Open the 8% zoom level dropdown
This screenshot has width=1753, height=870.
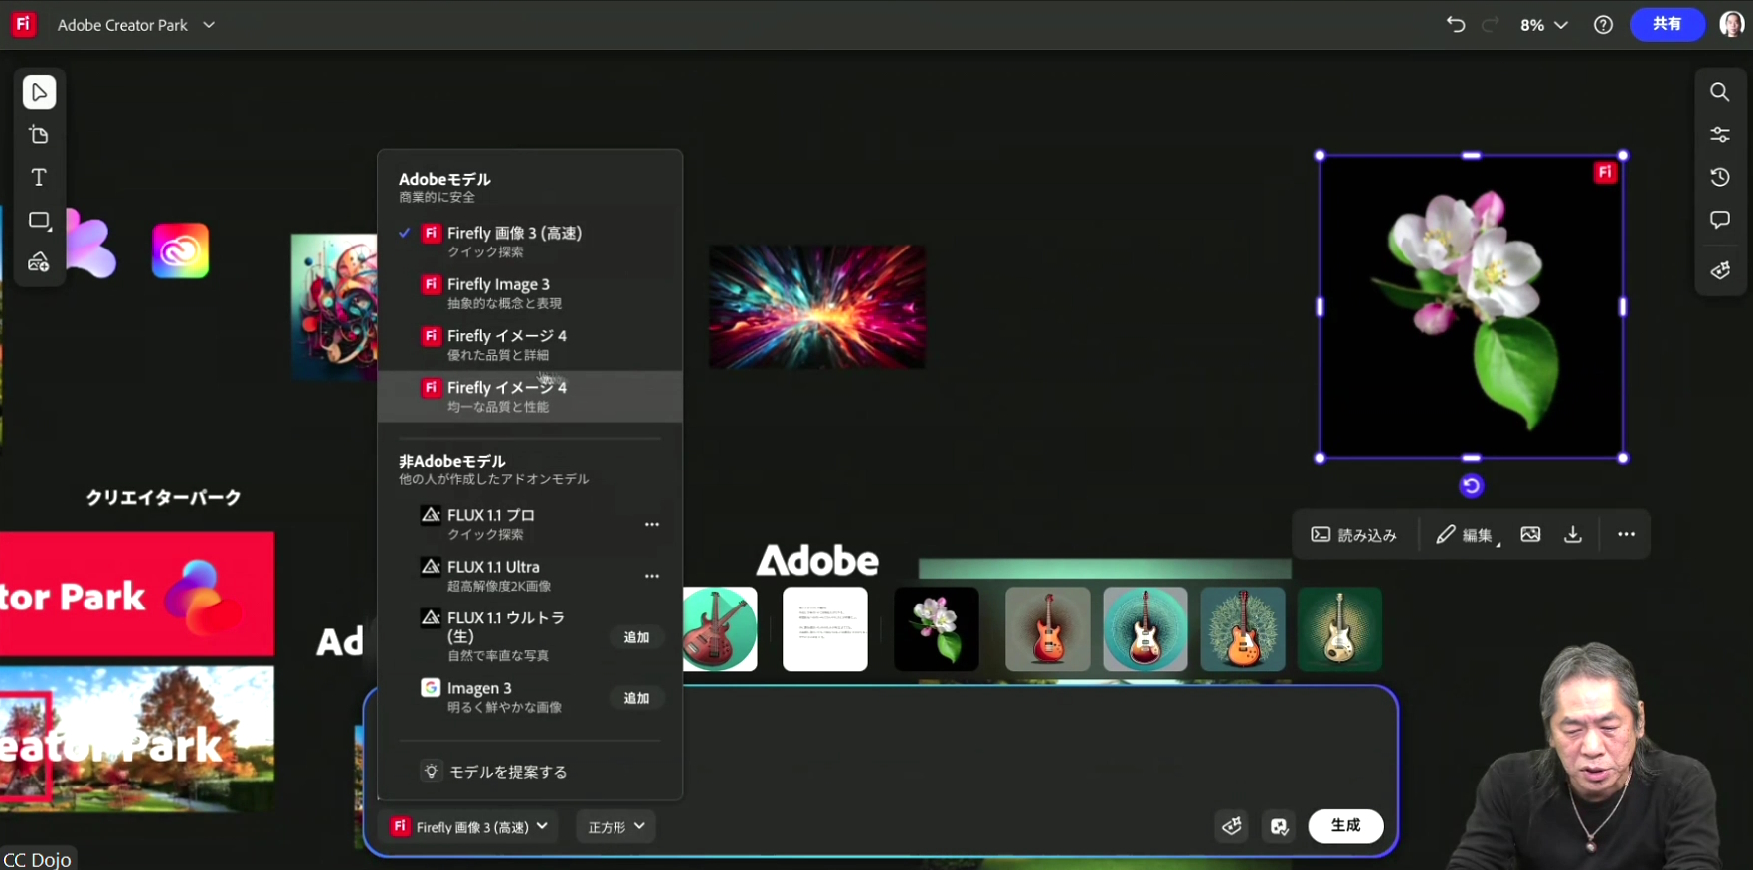(1543, 25)
